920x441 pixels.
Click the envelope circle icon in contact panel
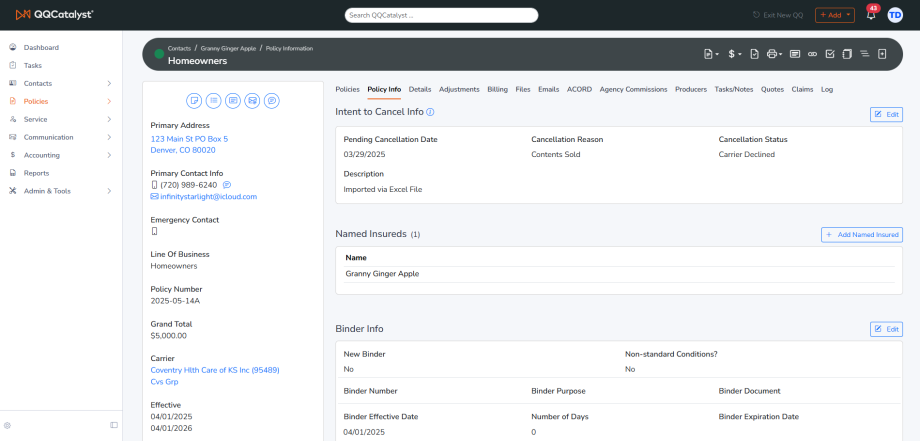(x=252, y=101)
